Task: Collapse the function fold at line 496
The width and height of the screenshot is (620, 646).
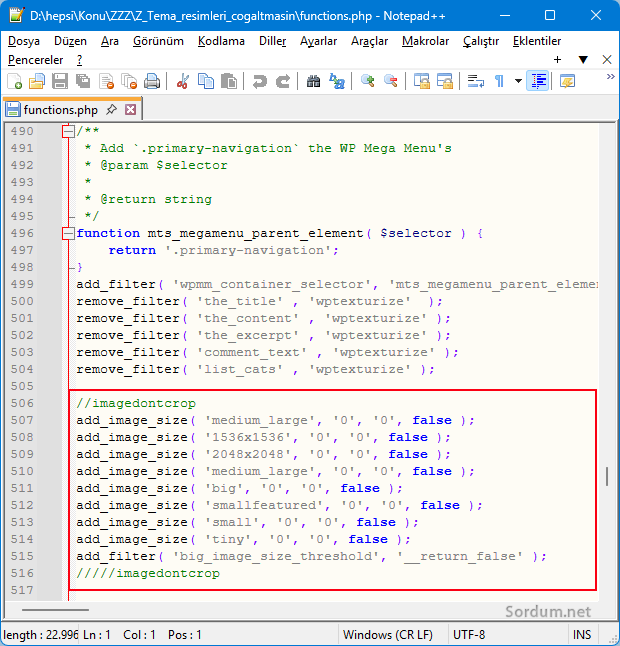Action: click(68, 234)
